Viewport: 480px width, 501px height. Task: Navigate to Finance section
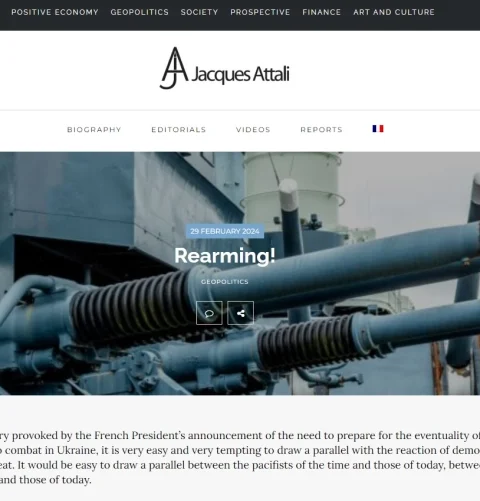tap(322, 12)
